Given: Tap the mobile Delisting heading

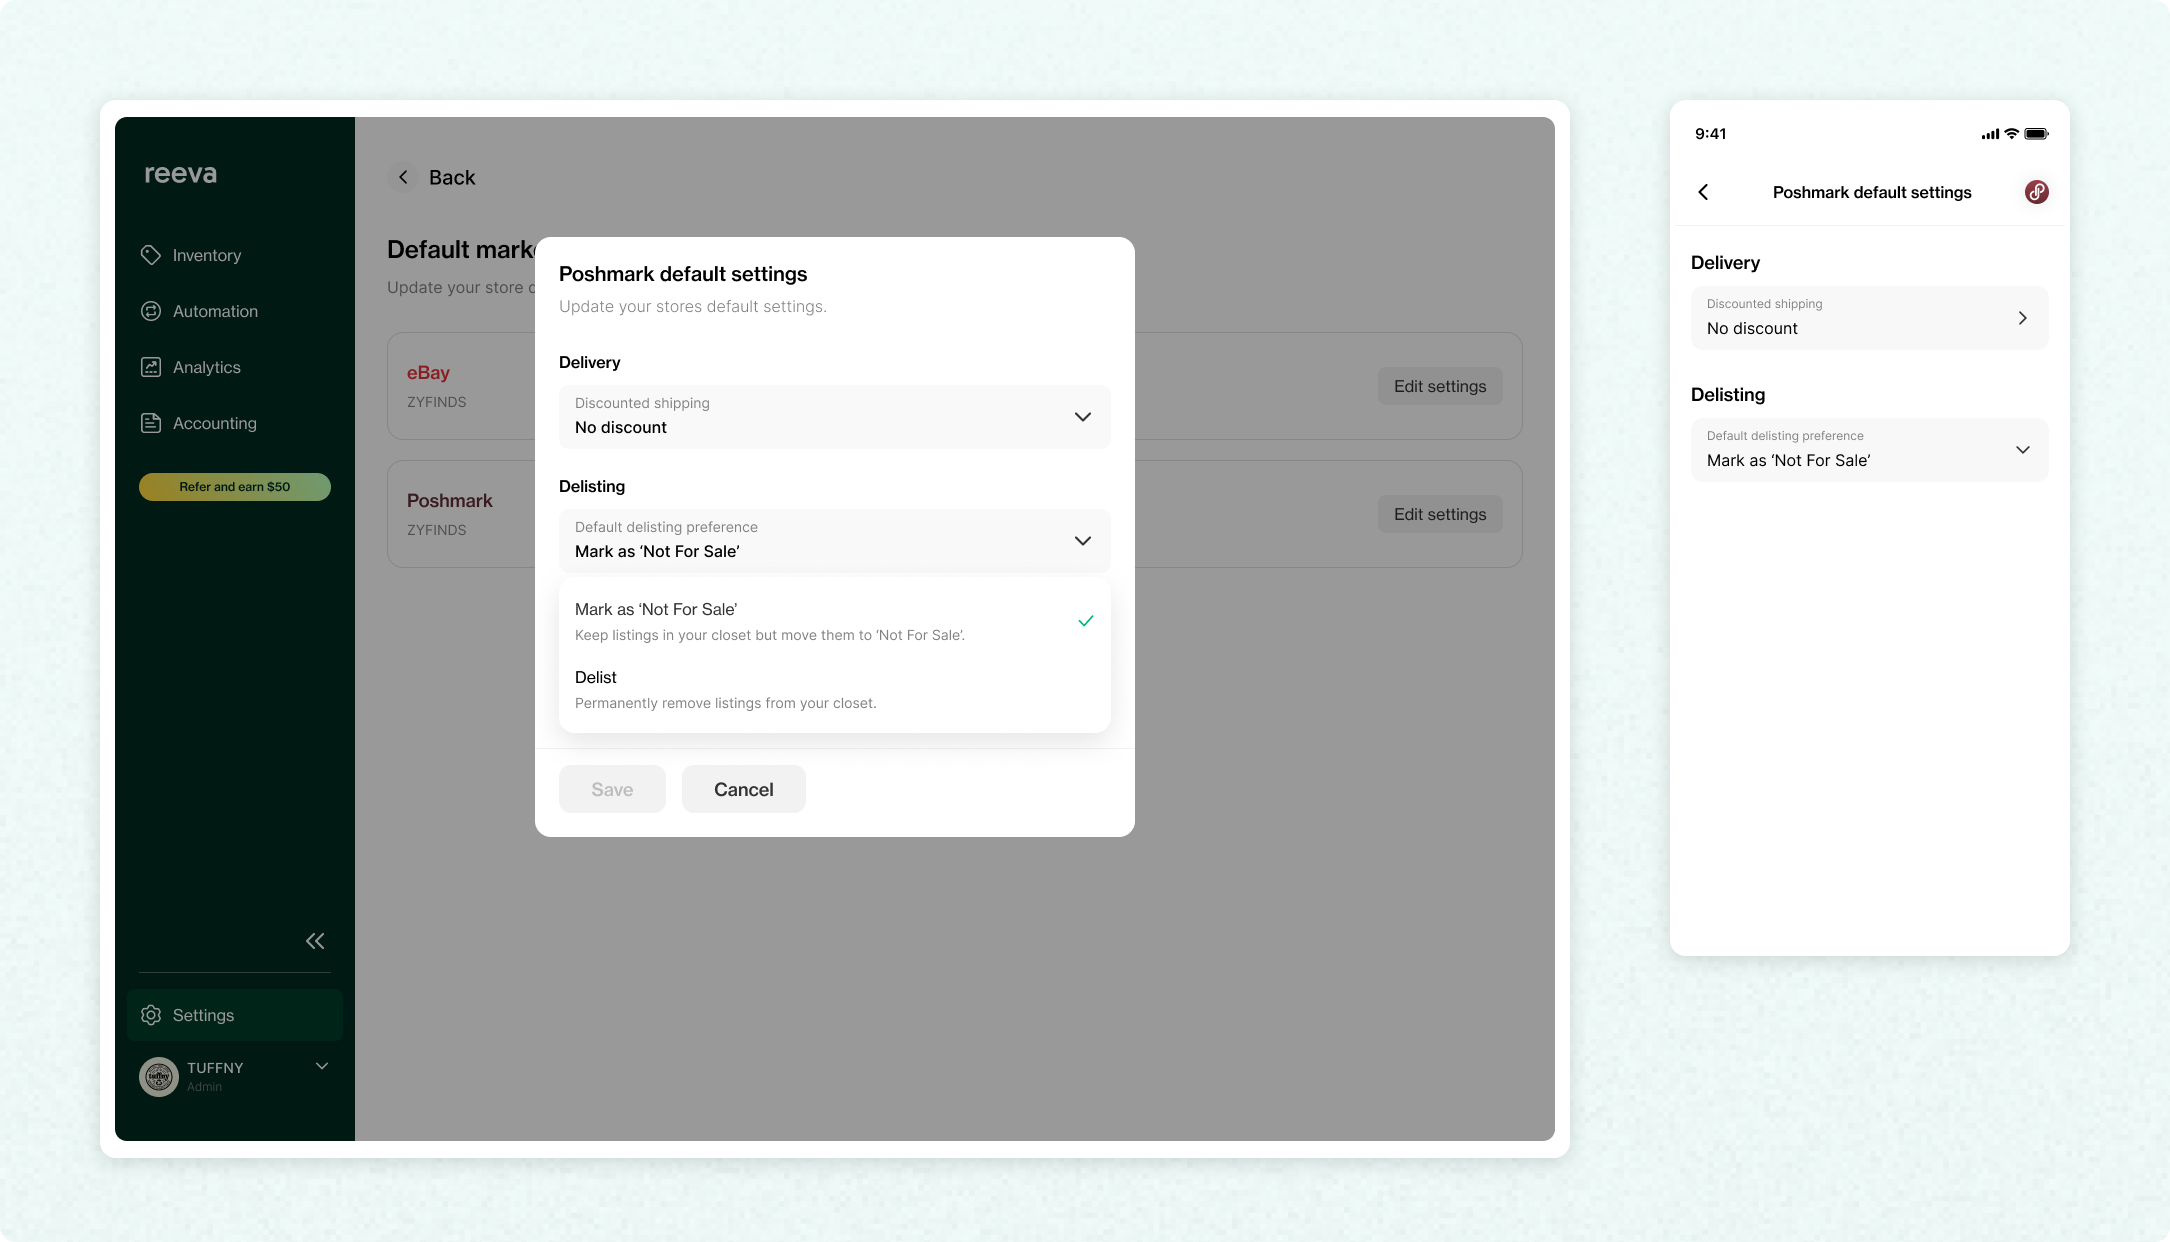Looking at the screenshot, I should pos(1728,395).
